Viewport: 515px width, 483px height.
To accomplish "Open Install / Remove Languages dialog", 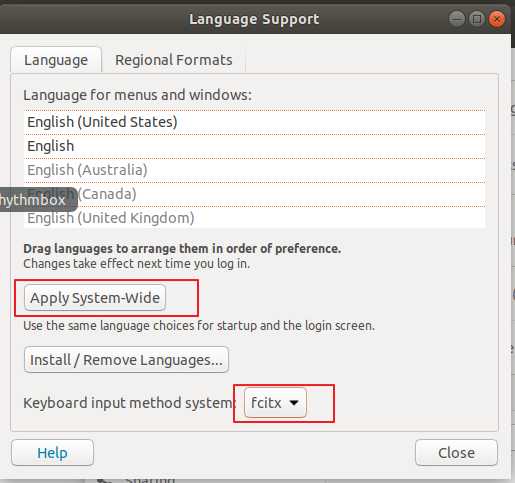I will 126,360.
